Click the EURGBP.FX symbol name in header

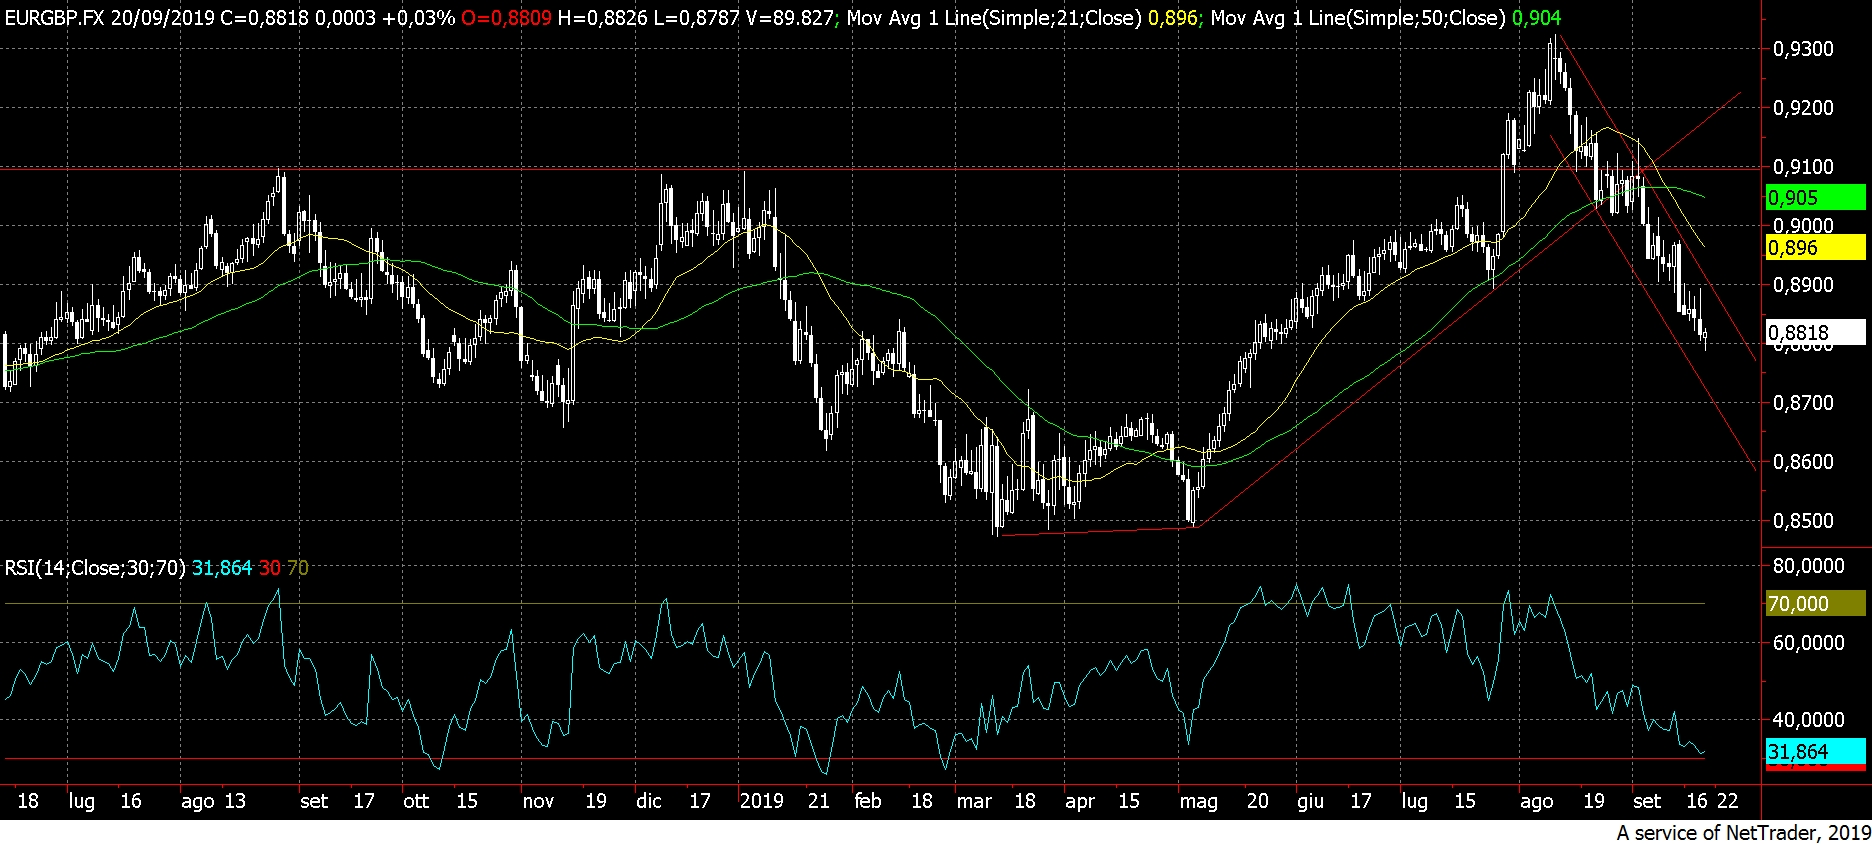[54, 18]
